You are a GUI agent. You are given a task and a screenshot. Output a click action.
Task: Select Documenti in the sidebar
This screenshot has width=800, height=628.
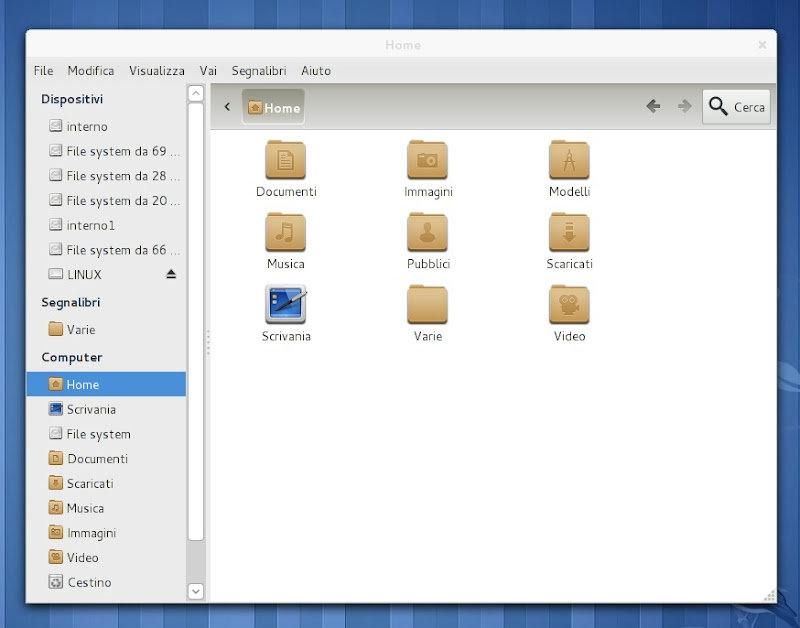point(106,459)
